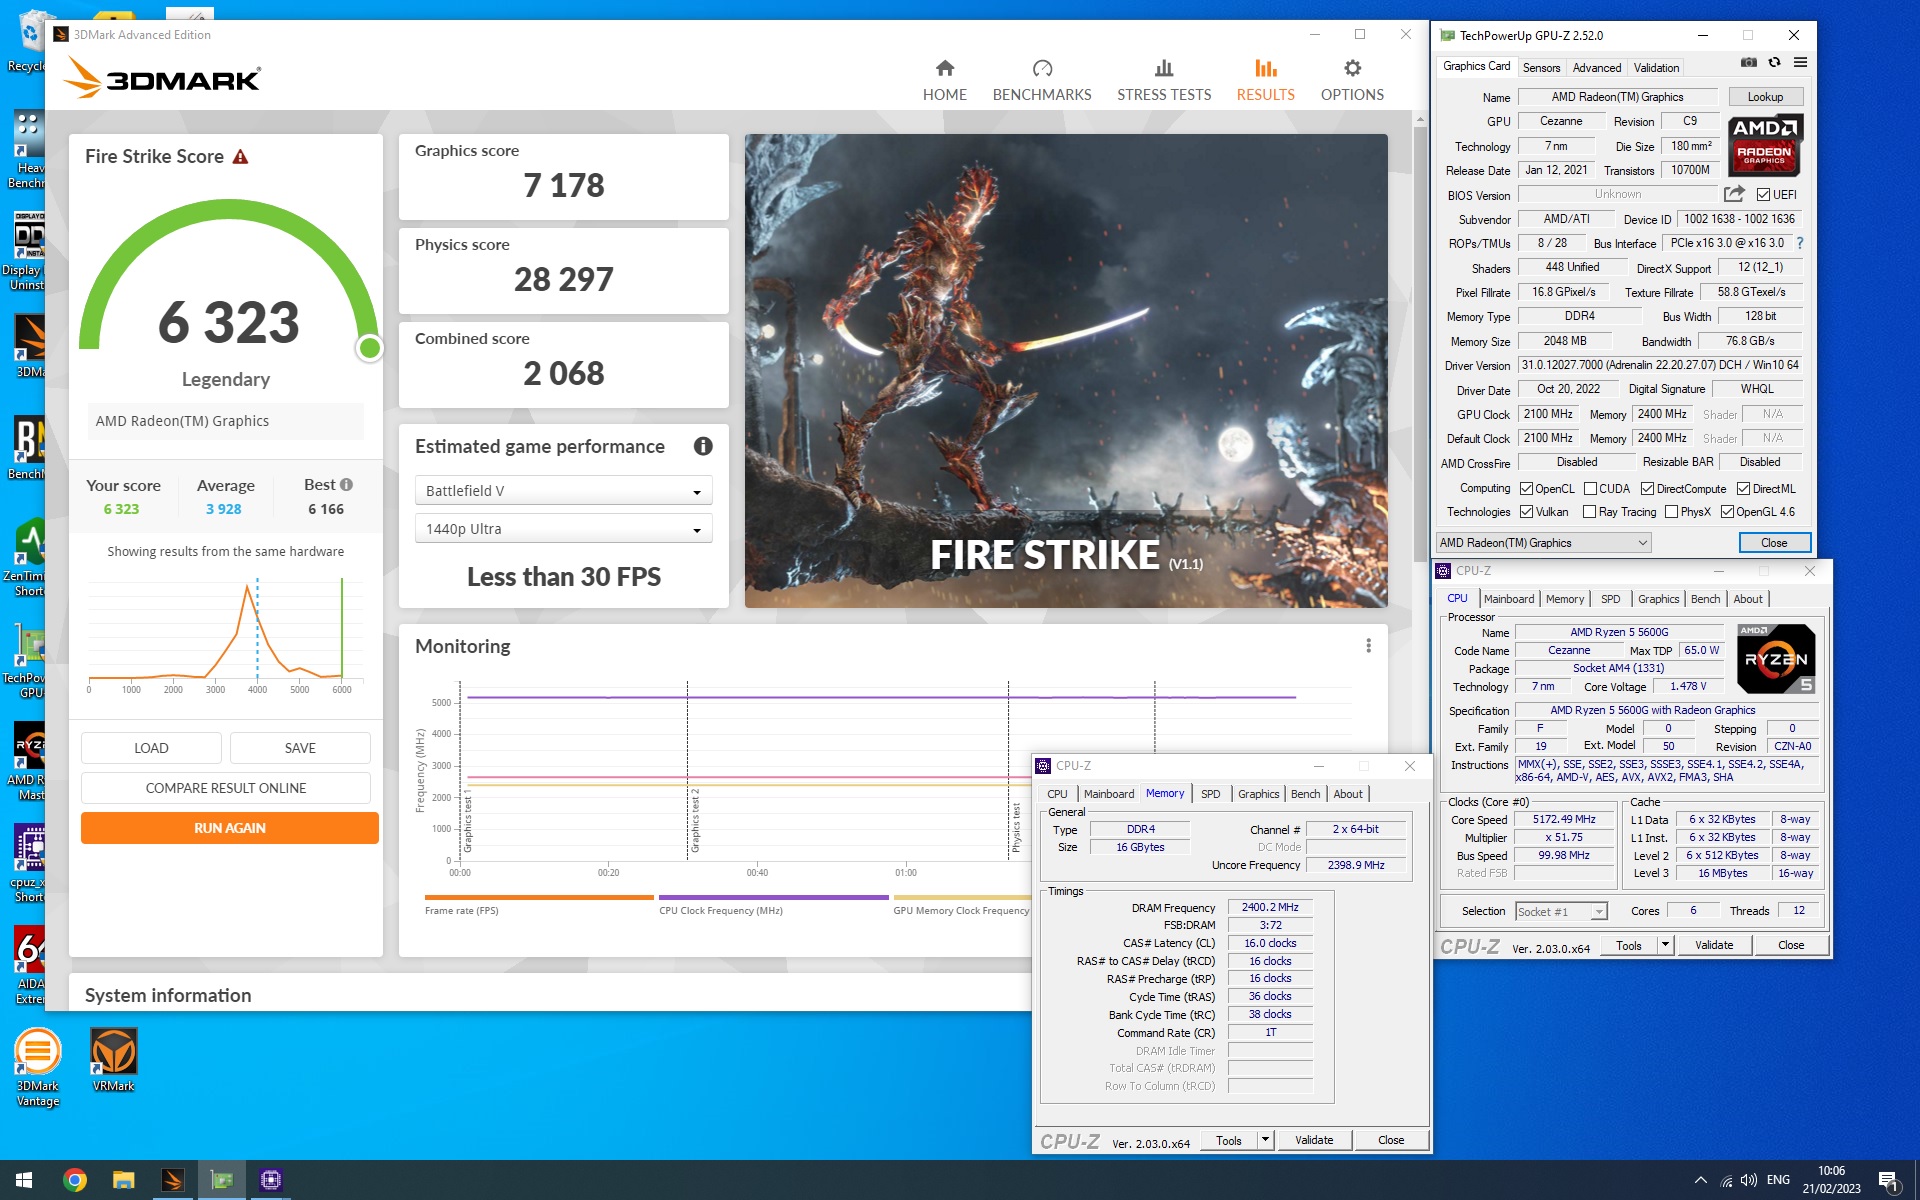Click the Fire Strike Score warning icon
1920x1200 pixels.
click(x=240, y=157)
